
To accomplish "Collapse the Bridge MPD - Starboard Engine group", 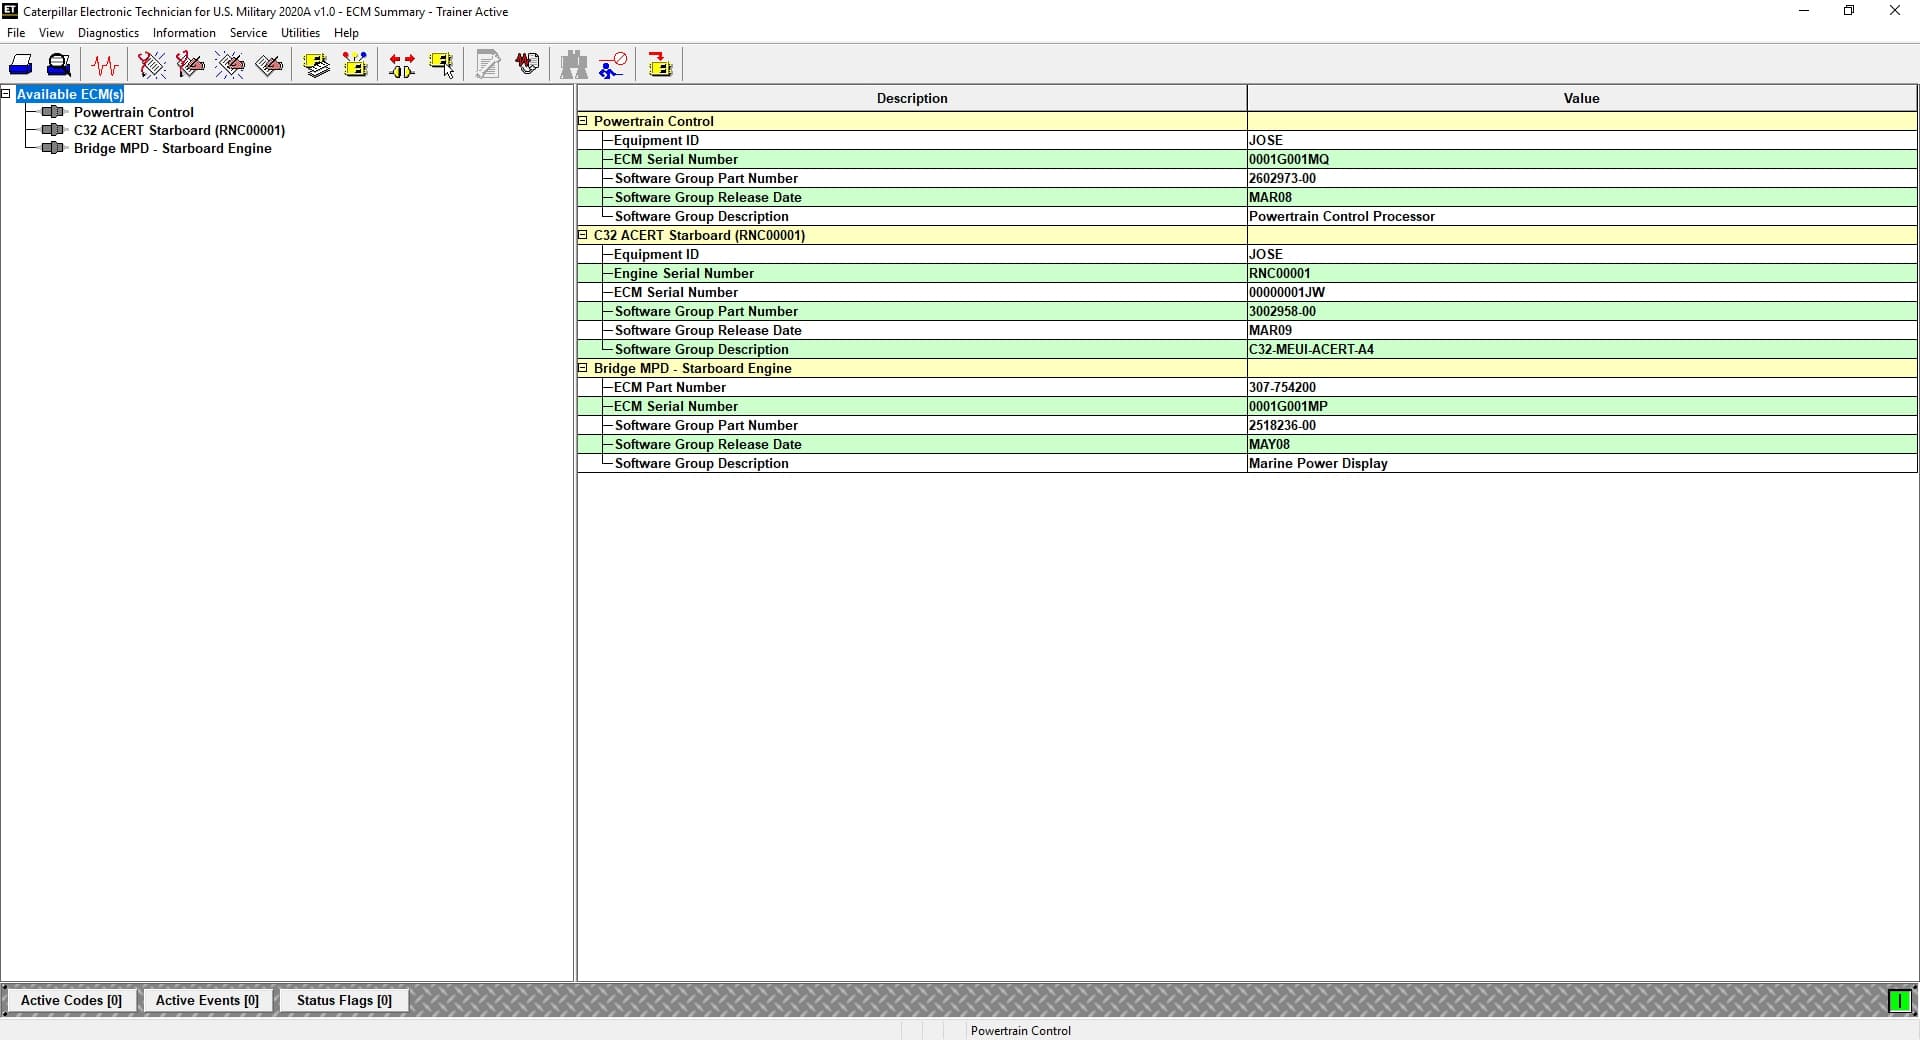I will [x=583, y=368].
